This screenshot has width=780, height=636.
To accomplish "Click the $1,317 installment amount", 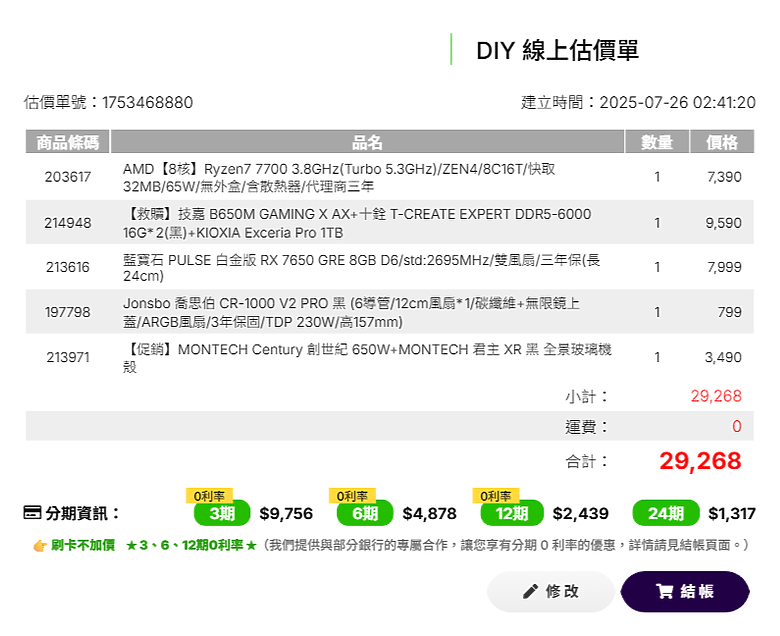I will (x=732, y=514).
